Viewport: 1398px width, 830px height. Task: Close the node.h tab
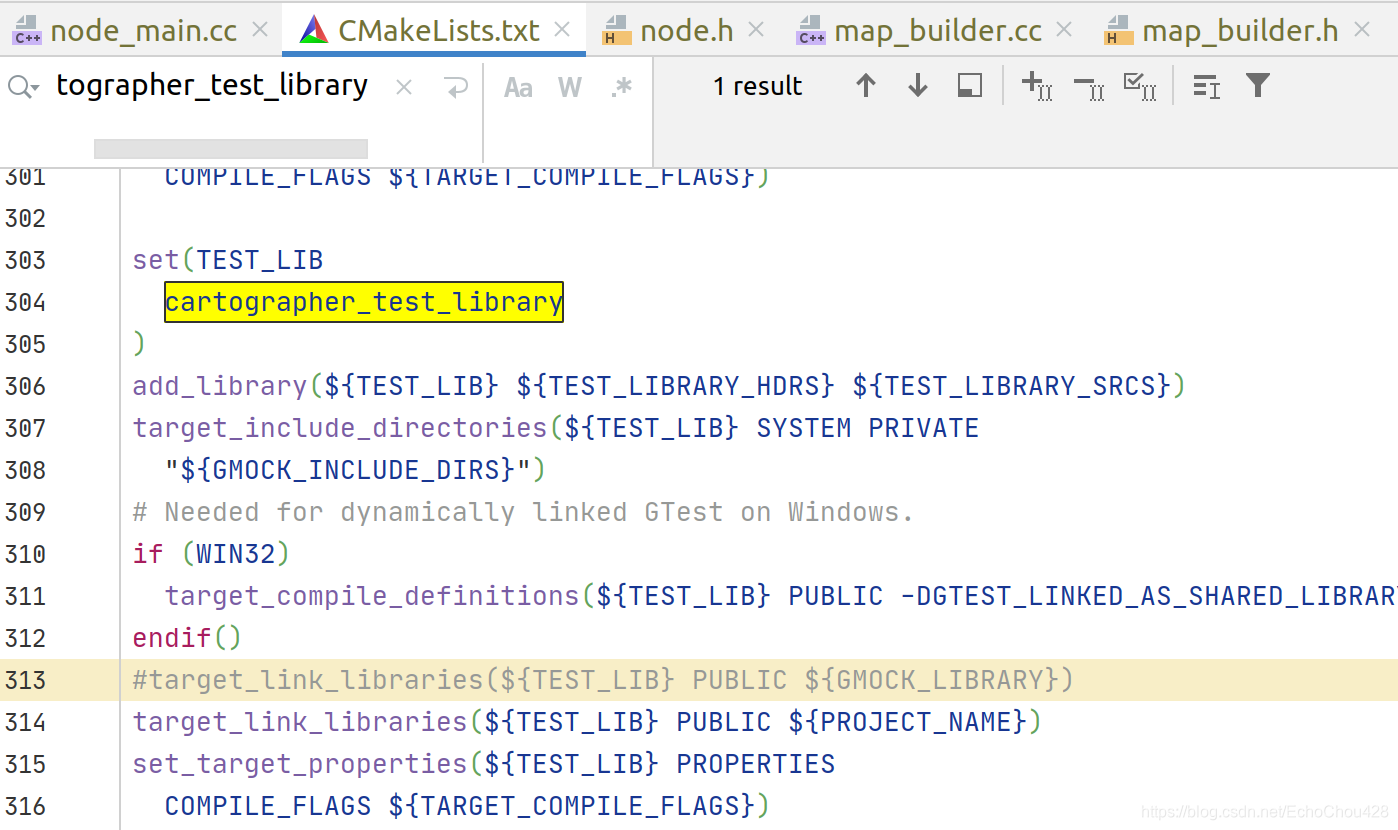click(x=756, y=30)
